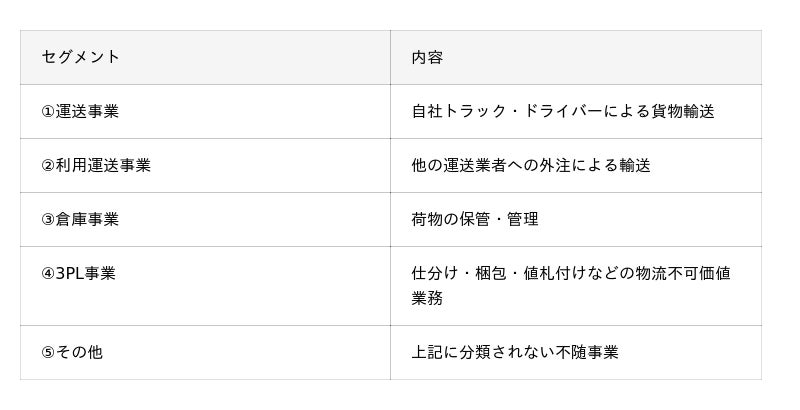800x410 pixels.
Task: Click the circled number ① marker
Action: click(48, 111)
